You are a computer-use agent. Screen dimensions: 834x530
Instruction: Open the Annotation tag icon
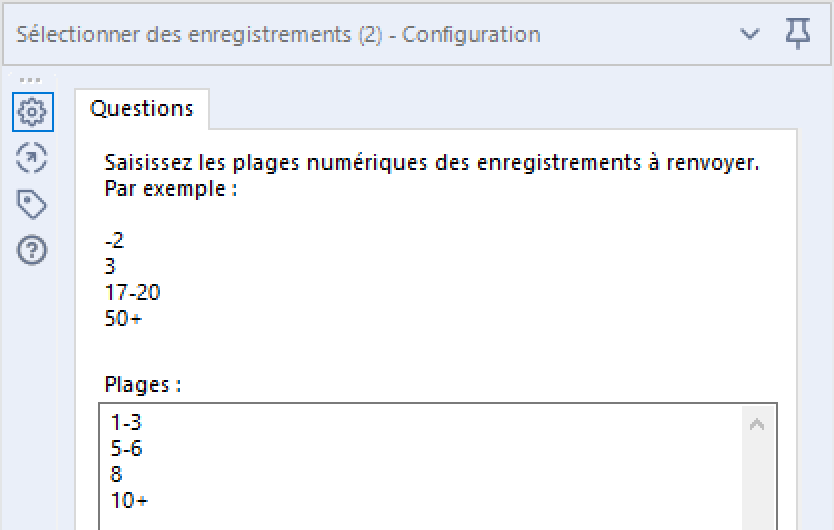pos(32,204)
